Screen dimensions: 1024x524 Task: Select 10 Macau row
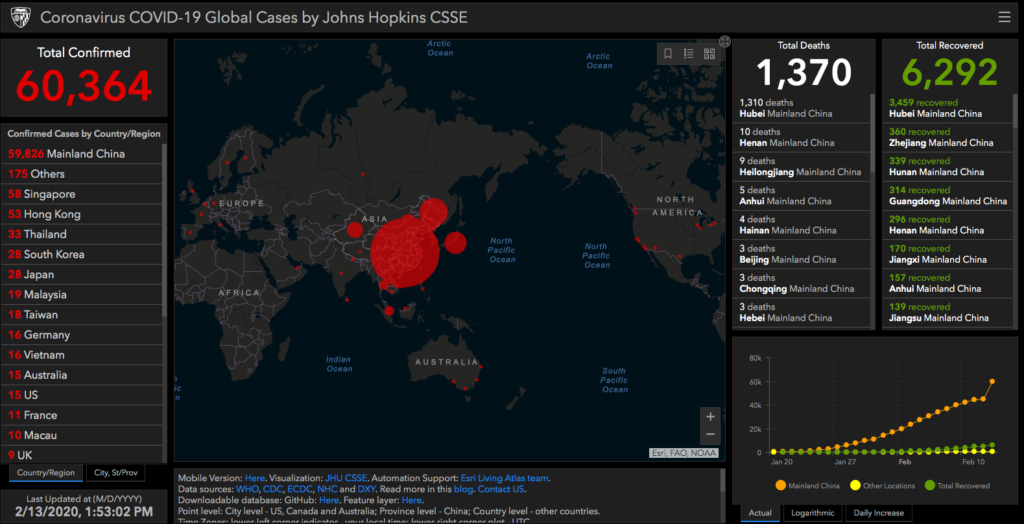84,435
